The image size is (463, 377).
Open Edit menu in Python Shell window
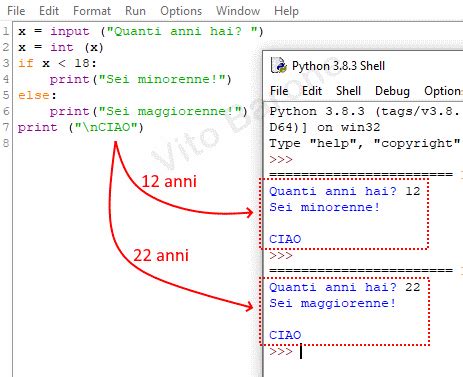(312, 91)
